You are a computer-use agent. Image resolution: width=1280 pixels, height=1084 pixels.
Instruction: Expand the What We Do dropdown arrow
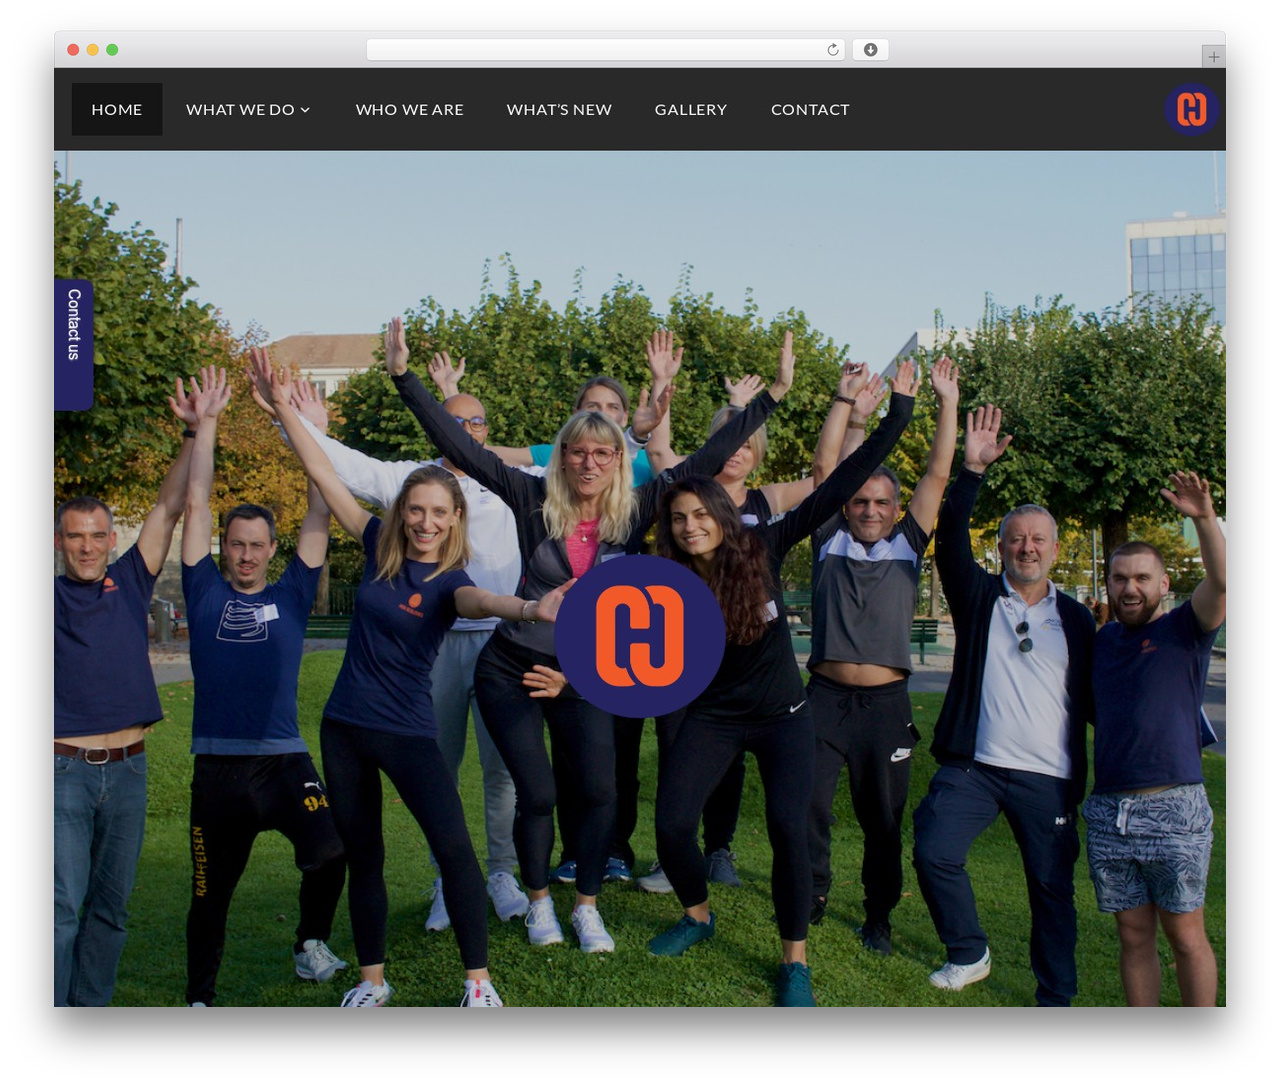(x=305, y=110)
